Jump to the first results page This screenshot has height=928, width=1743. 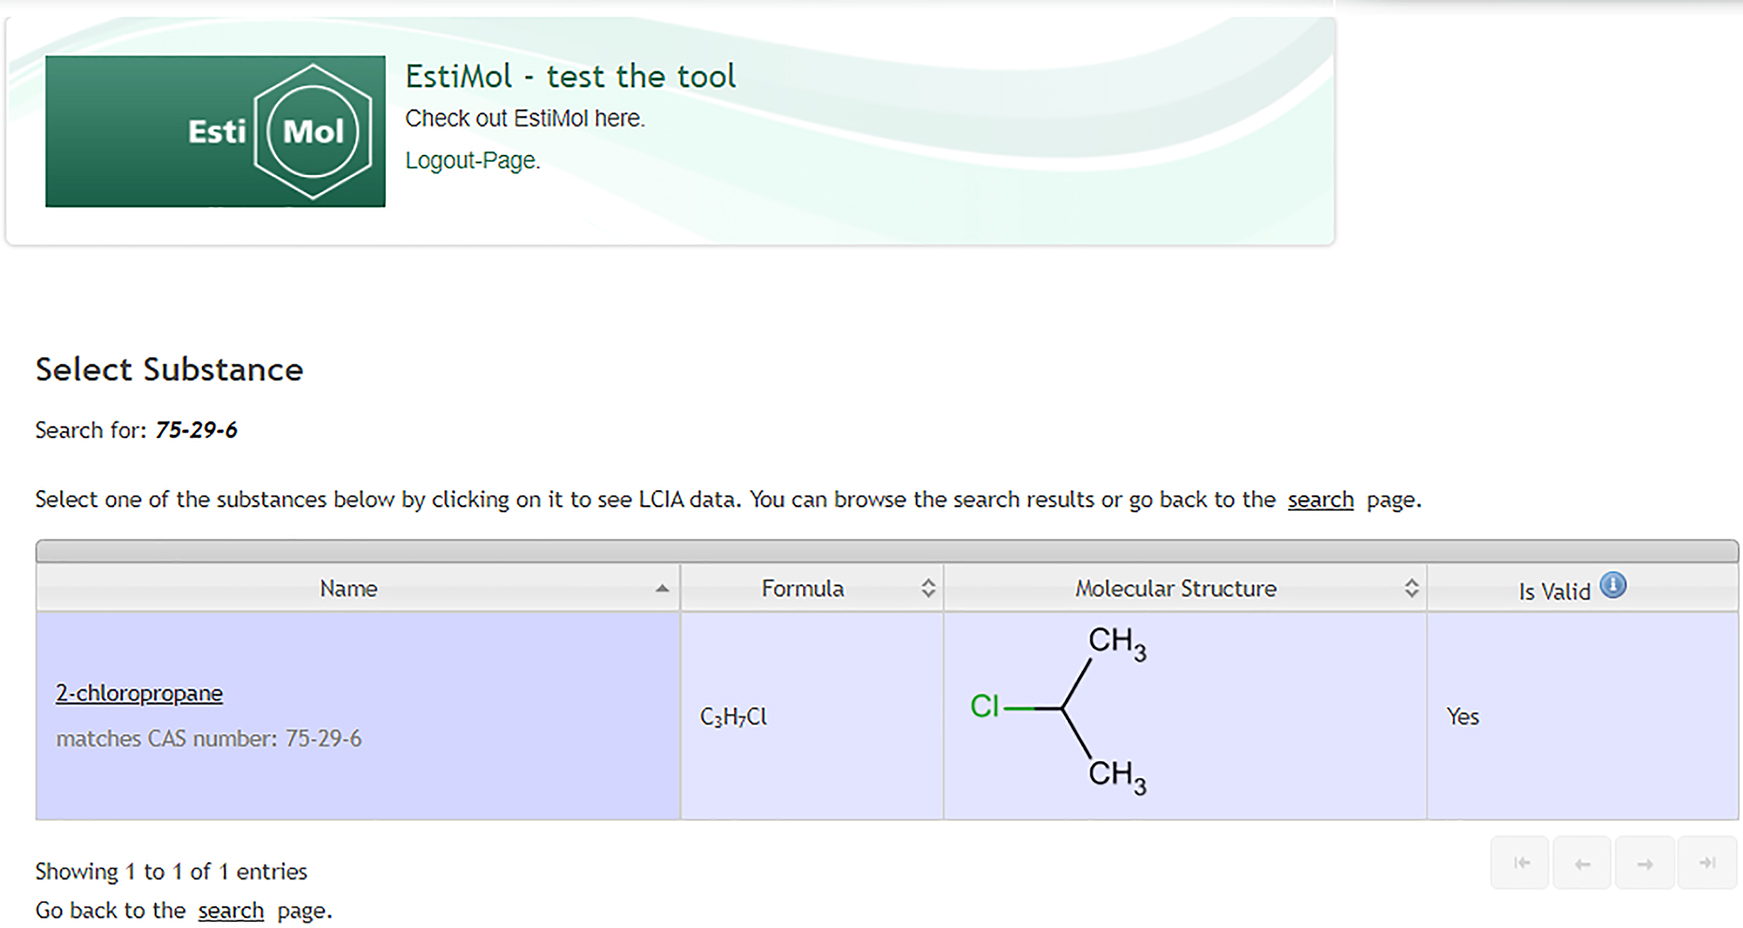click(x=1520, y=862)
